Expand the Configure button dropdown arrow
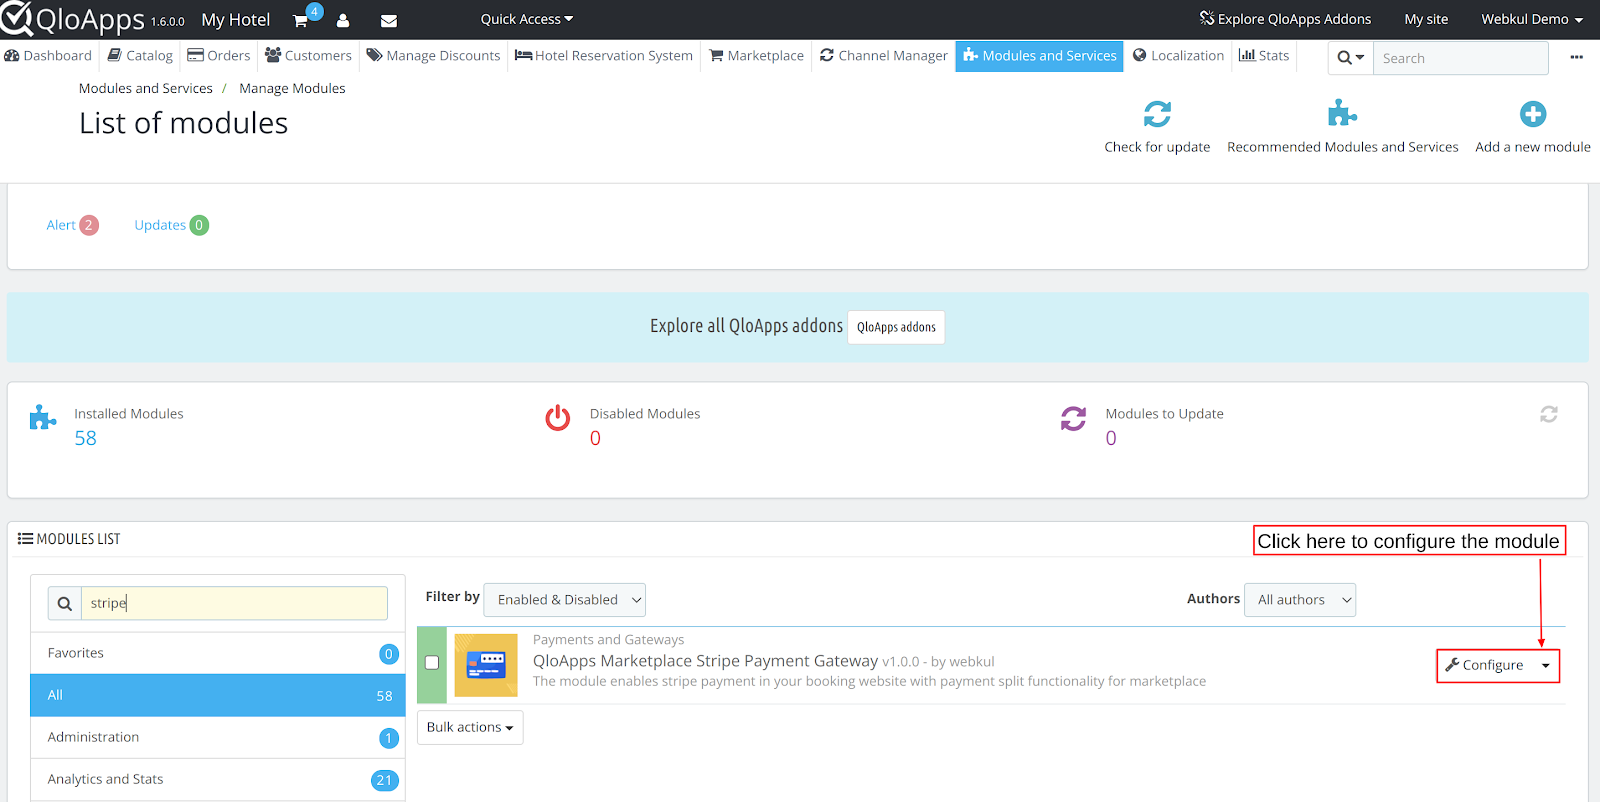The height and width of the screenshot is (802, 1600). tap(1545, 666)
